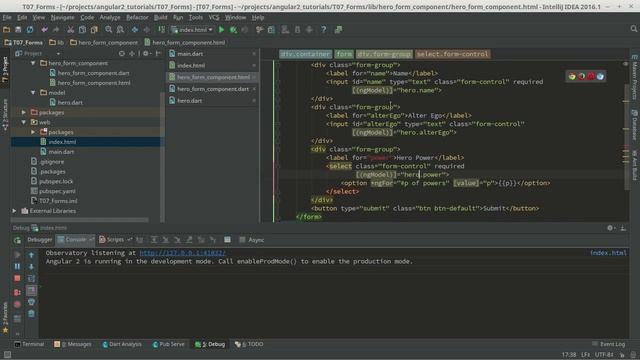
Task: Open Help with the question mark icon
Action: (324, 30)
